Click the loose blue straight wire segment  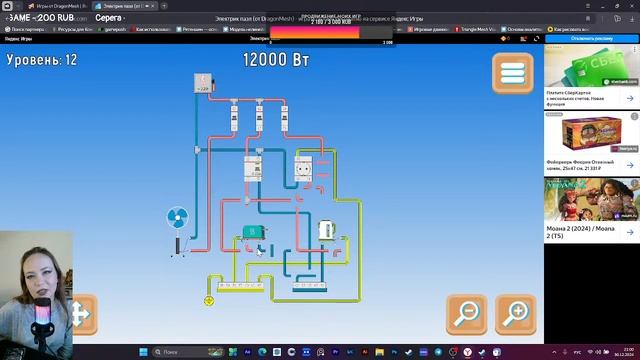tap(272, 251)
